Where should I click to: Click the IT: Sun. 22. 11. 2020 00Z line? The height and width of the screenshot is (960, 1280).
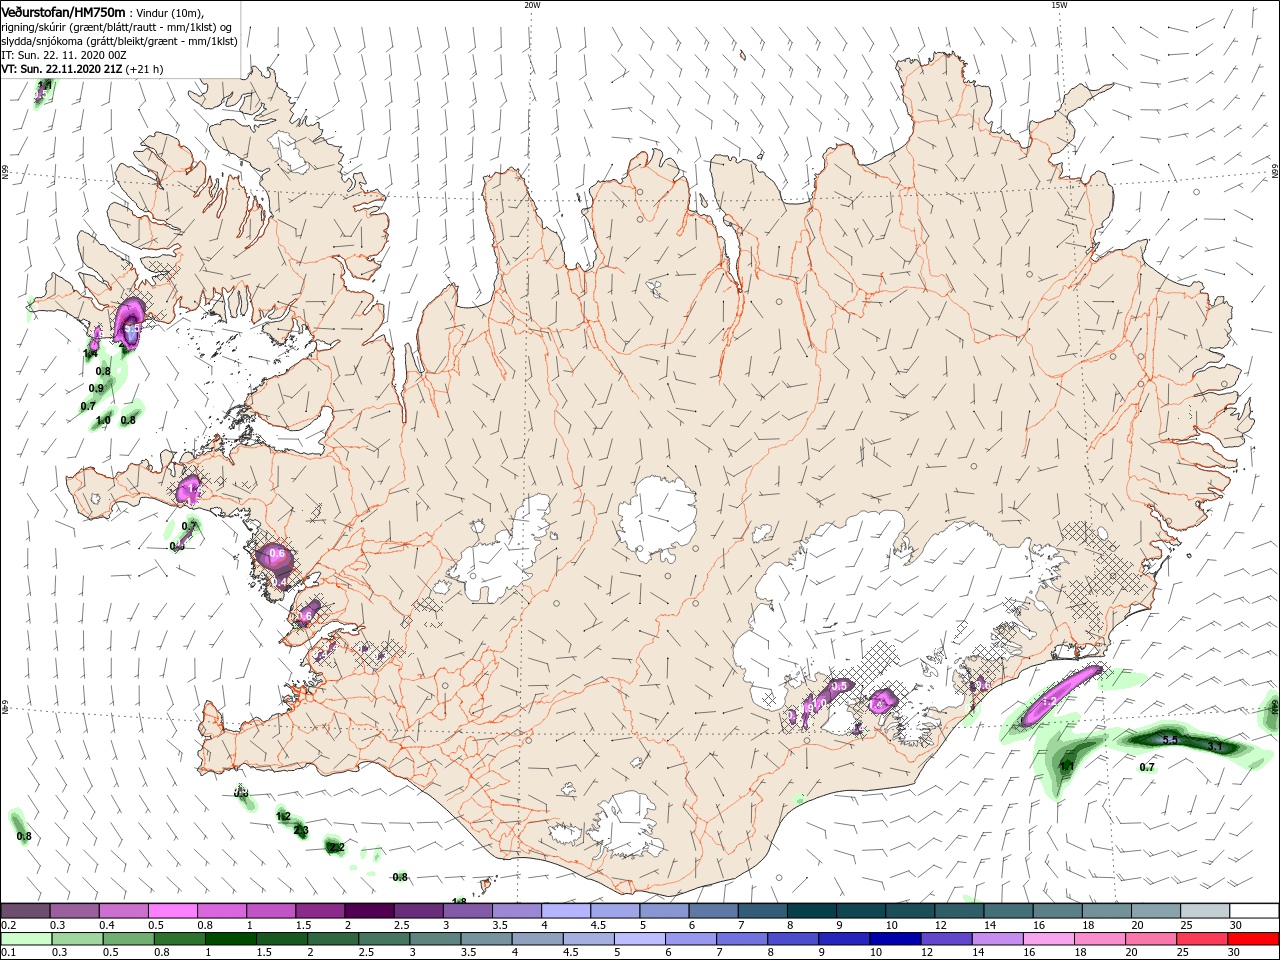63,55
